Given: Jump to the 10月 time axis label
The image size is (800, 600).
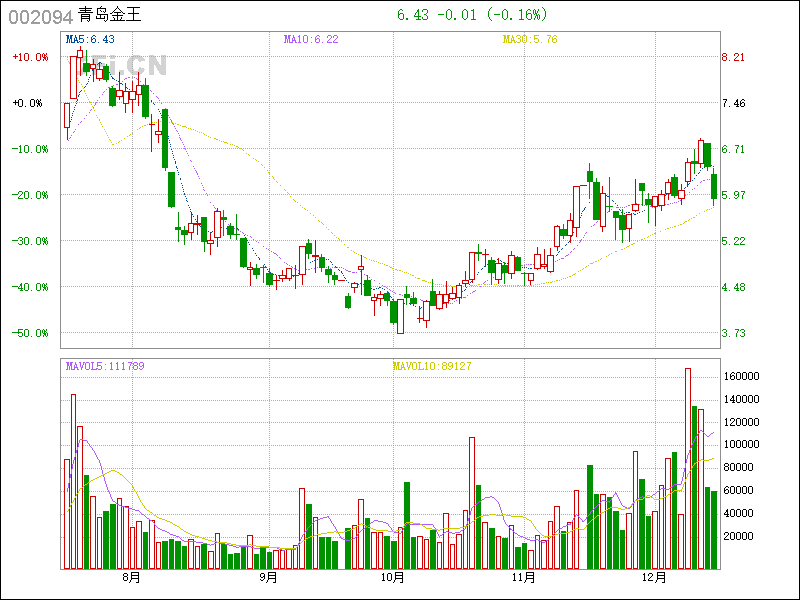Looking at the screenshot, I should 393,578.
